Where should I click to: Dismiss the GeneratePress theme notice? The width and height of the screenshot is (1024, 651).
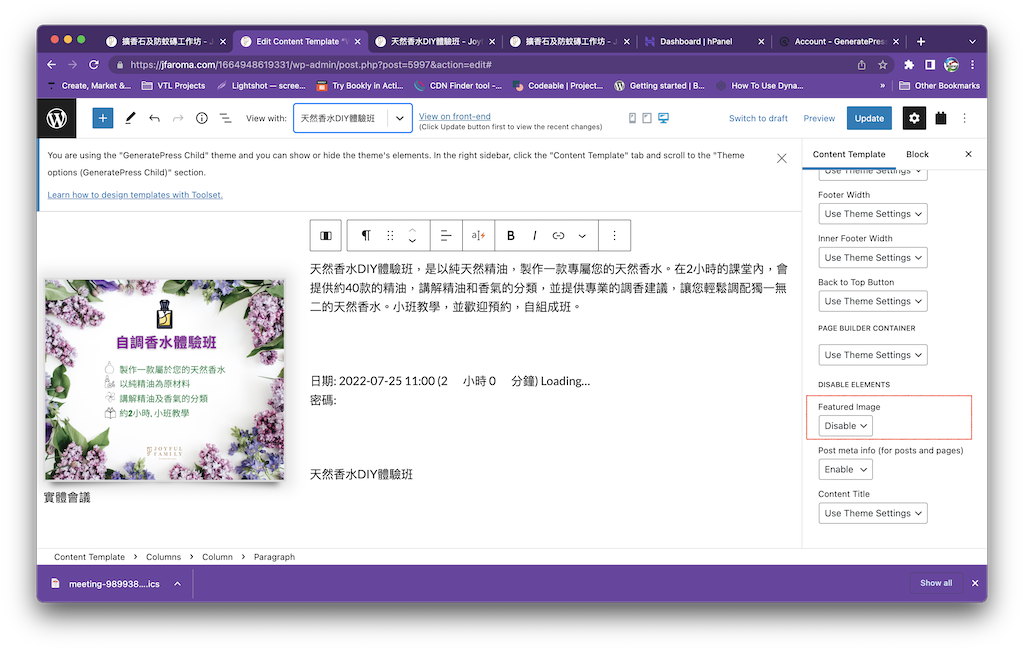782,159
